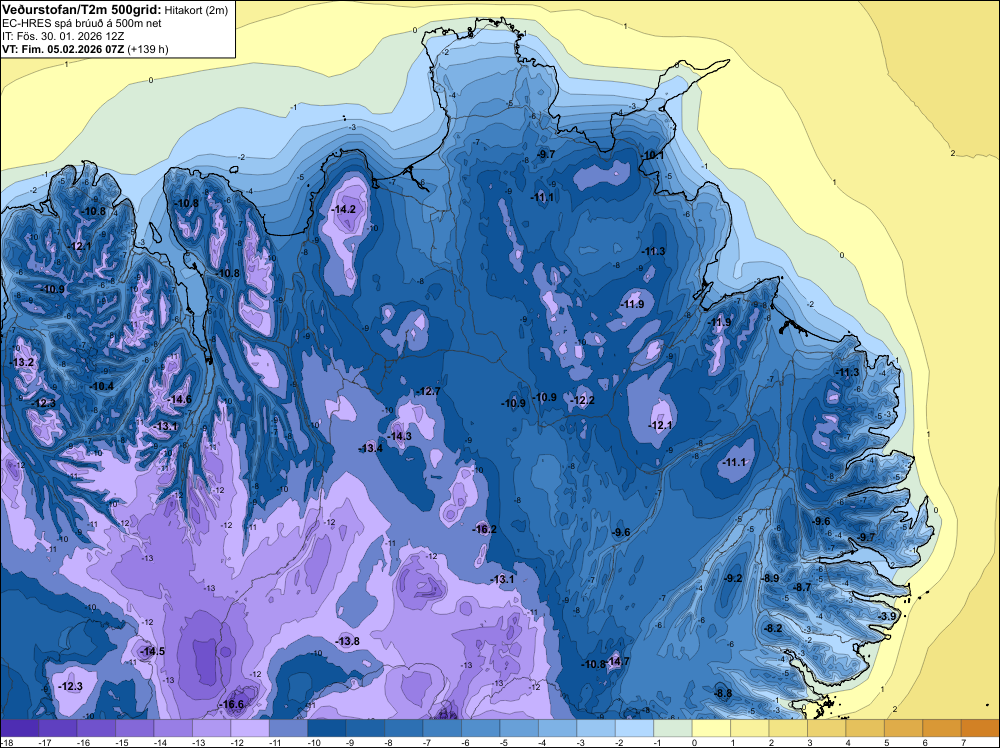The height and width of the screenshot is (748, 1000).
Task: Select legend swatch between 2 and 3
Action: [788, 728]
